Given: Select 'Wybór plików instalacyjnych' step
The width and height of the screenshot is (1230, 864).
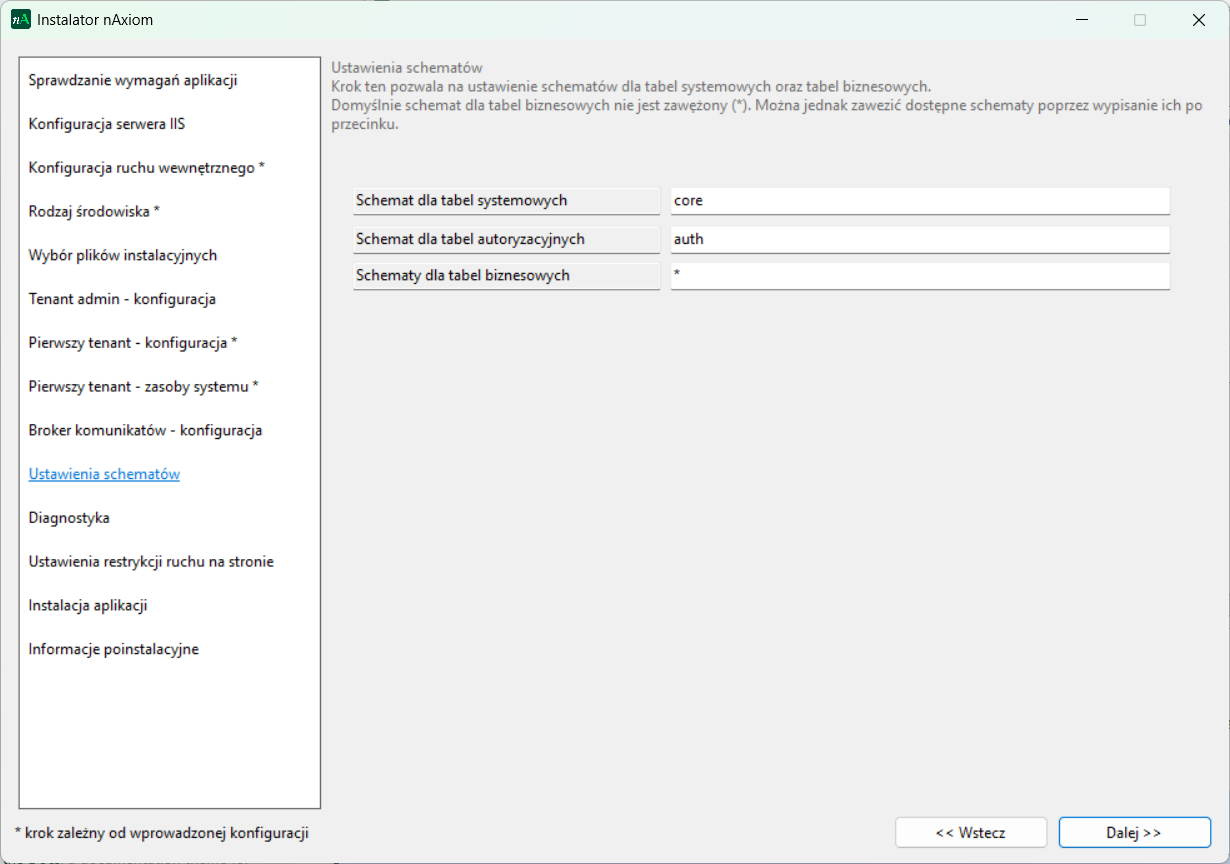Looking at the screenshot, I should point(123,255).
